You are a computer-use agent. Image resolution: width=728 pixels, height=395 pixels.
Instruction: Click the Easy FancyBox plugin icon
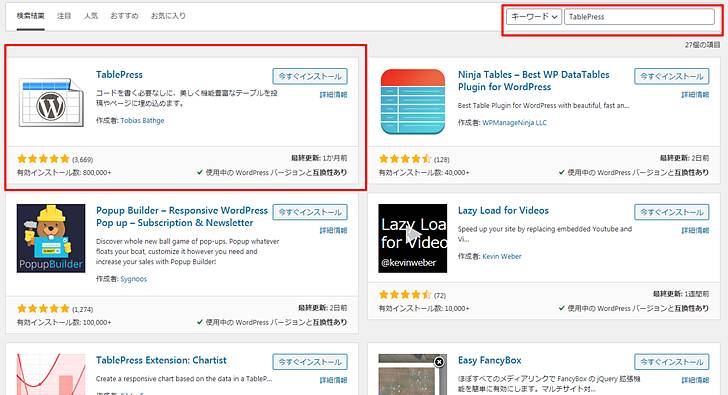click(x=413, y=374)
